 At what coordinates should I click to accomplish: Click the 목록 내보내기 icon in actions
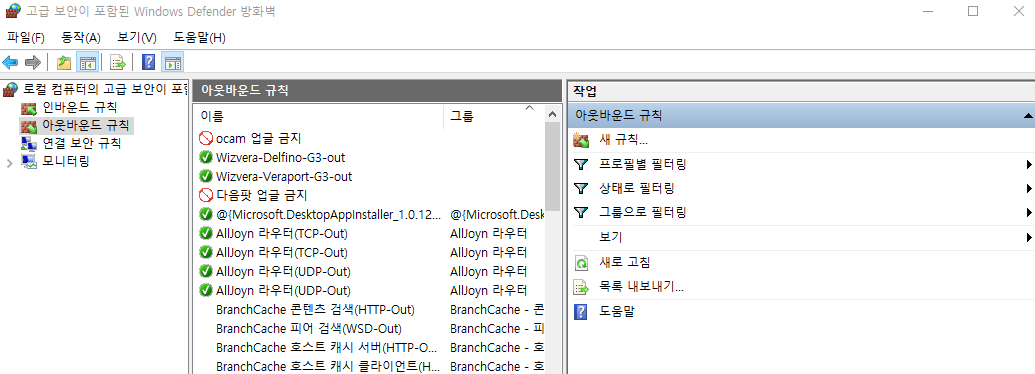(x=581, y=288)
